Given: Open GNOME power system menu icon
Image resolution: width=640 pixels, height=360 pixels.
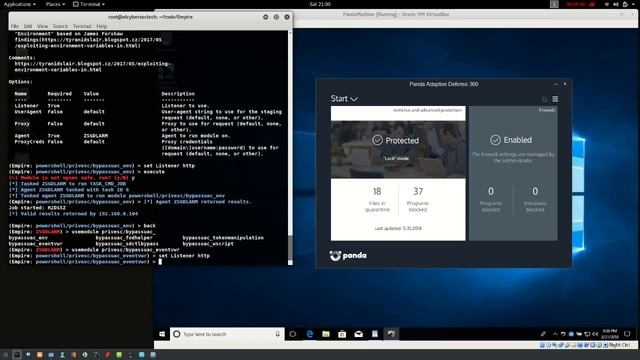Looking at the screenshot, I should tap(626, 4).
